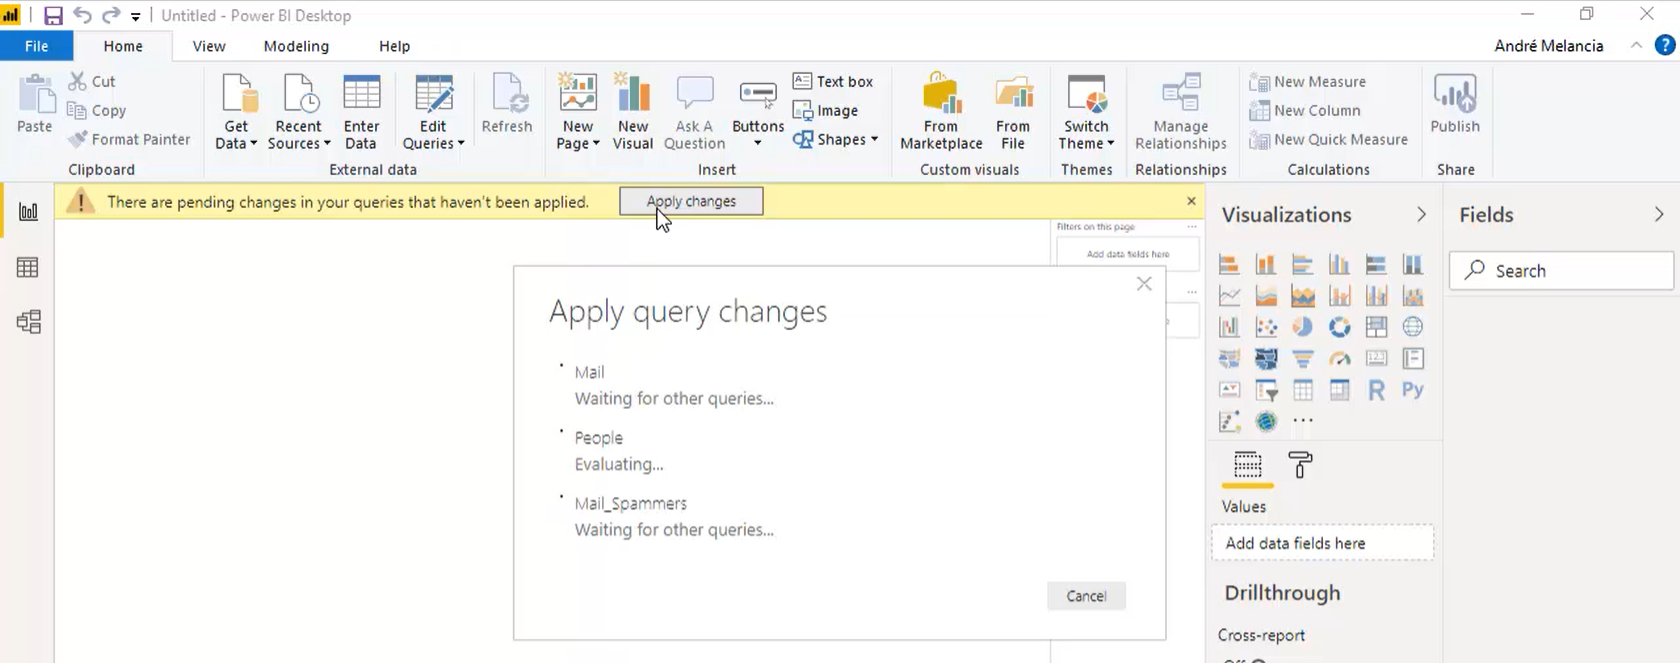Select the funnel chart visualization
Viewport: 1680px width, 663px height.
pos(1303,359)
